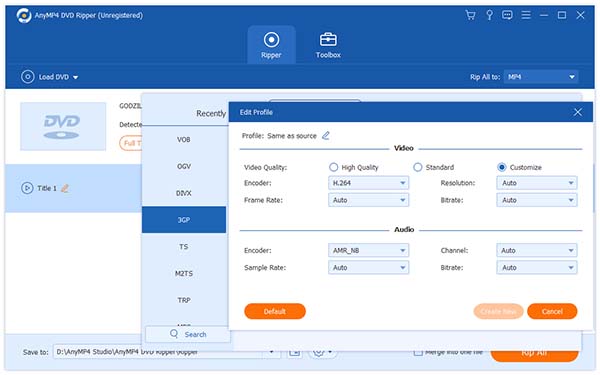The width and height of the screenshot is (600, 375).
Task: Rename Title 1 with pencil icon
Action: [65, 188]
